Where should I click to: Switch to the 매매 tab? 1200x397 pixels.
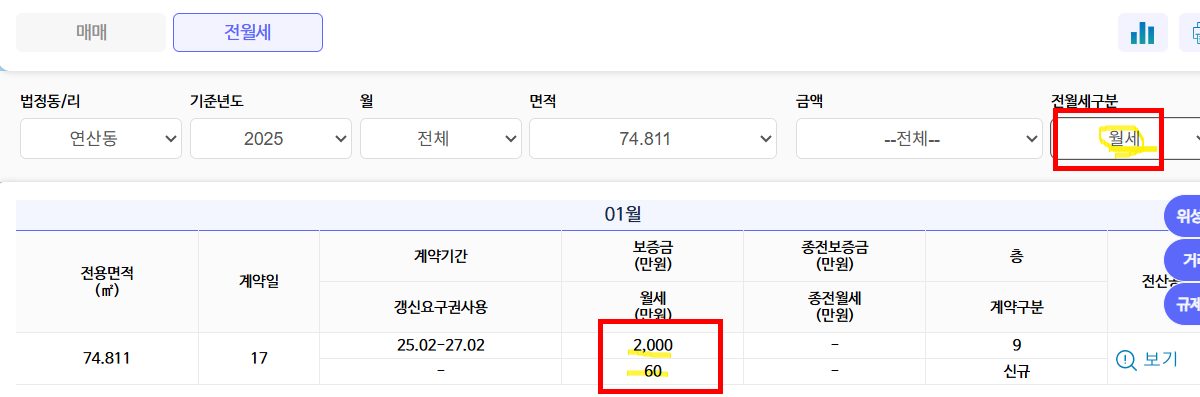tap(91, 32)
